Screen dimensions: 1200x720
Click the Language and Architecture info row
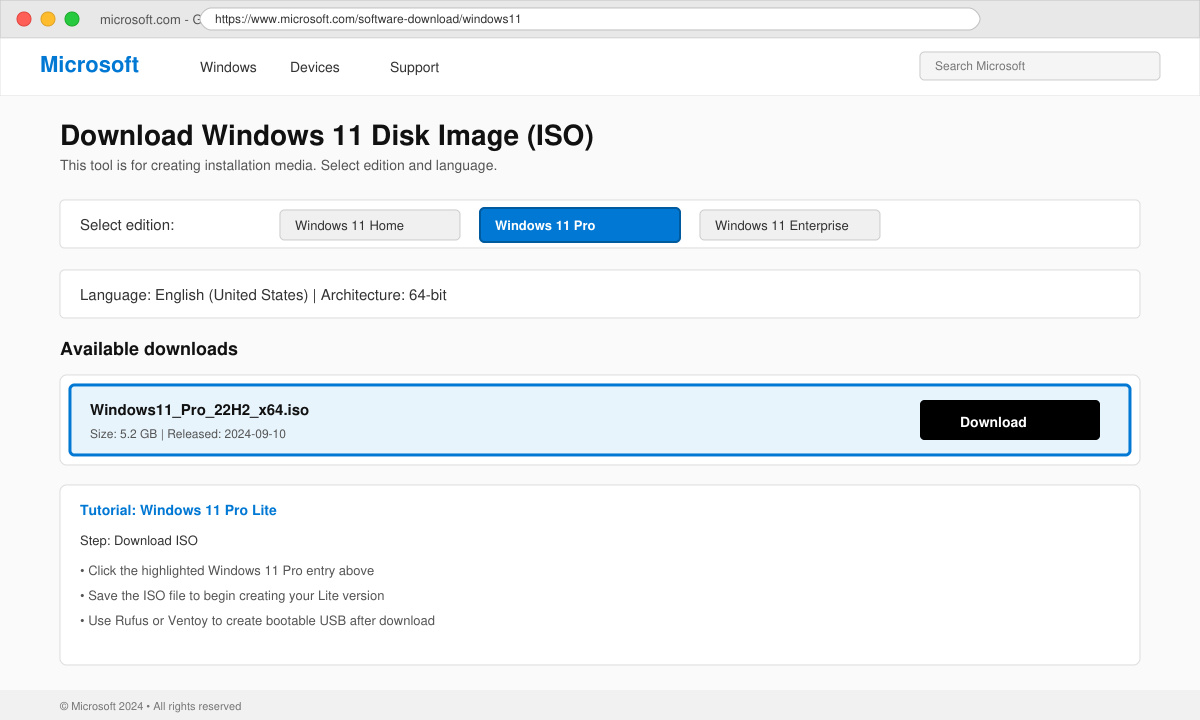point(600,294)
